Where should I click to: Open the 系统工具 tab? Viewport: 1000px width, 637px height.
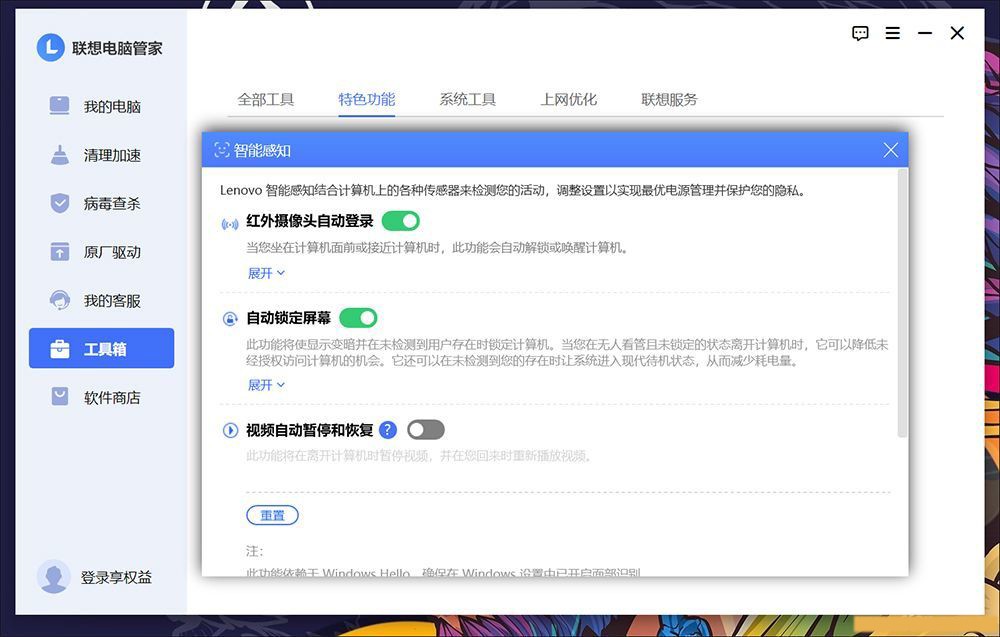467,99
